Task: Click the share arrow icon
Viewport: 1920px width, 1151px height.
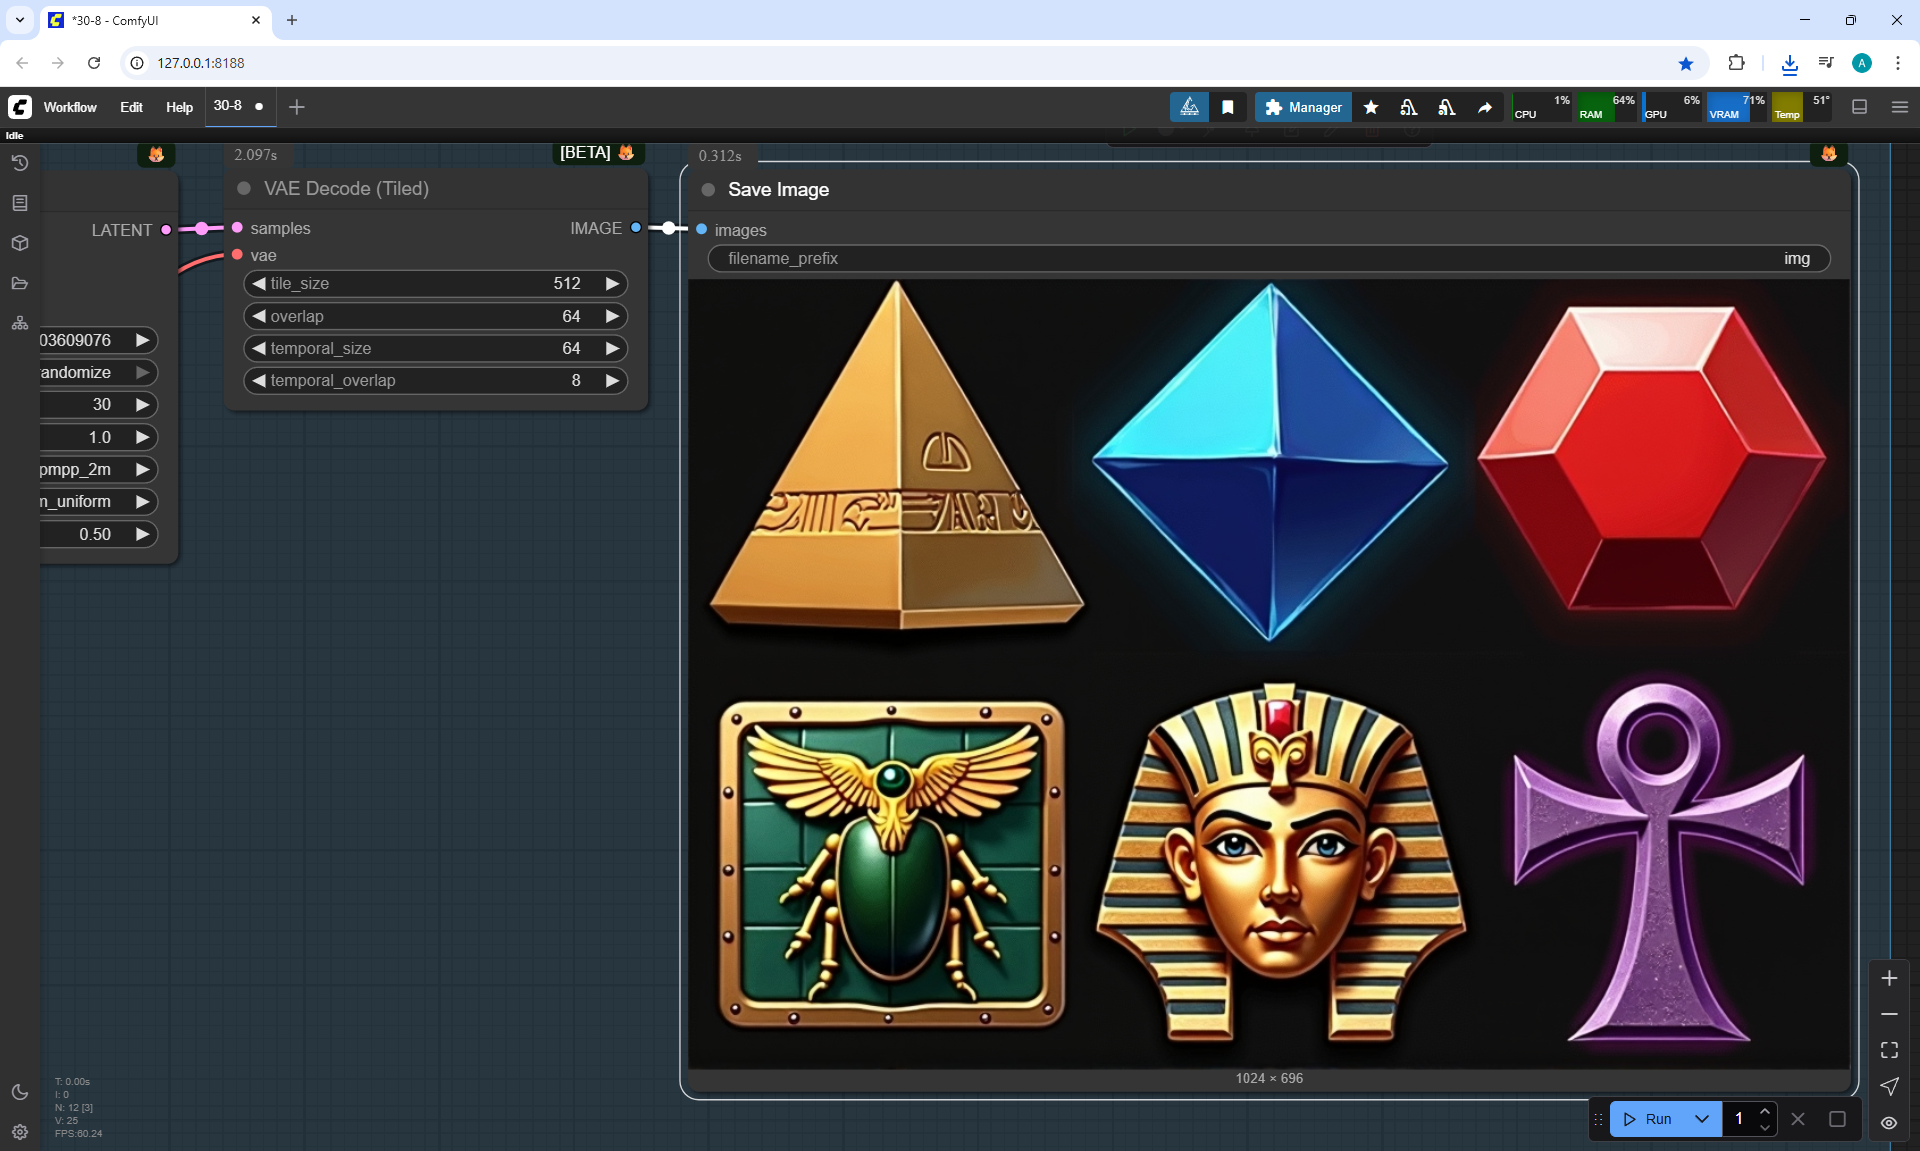Action: [x=1485, y=107]
